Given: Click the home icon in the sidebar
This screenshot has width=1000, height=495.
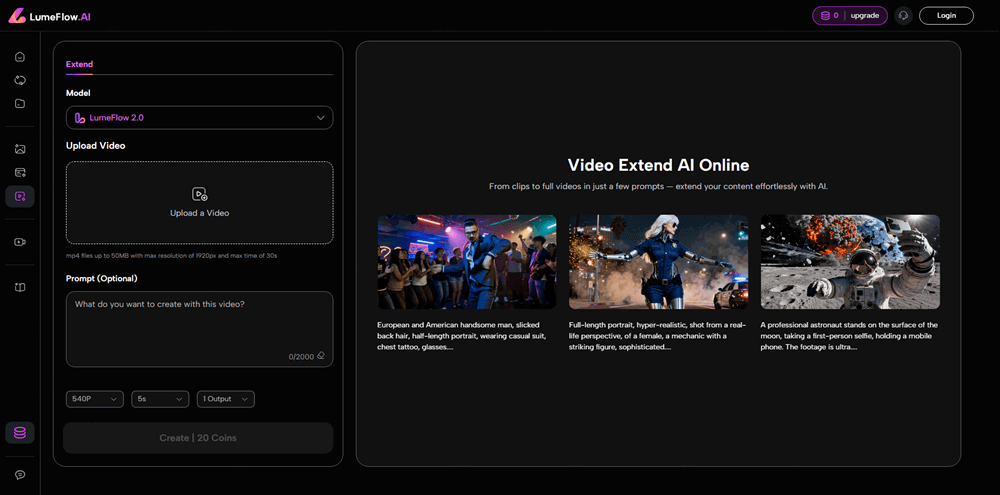Looking at the screenshot, I should coord(20,56).
